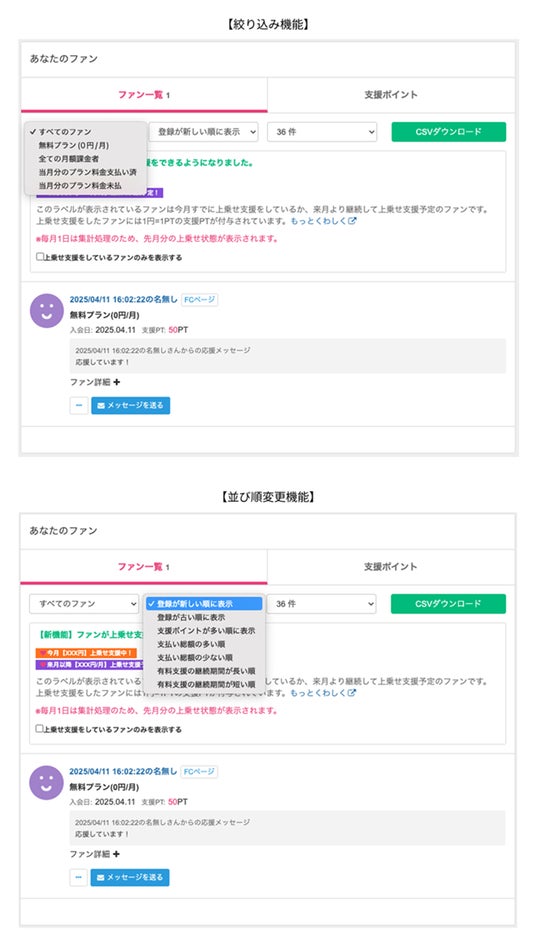Choose 支援ポイントが多い順に表示 sort option
Image resolution: width=536 pixels, height=950 pixels.
[x=206, y=631]
